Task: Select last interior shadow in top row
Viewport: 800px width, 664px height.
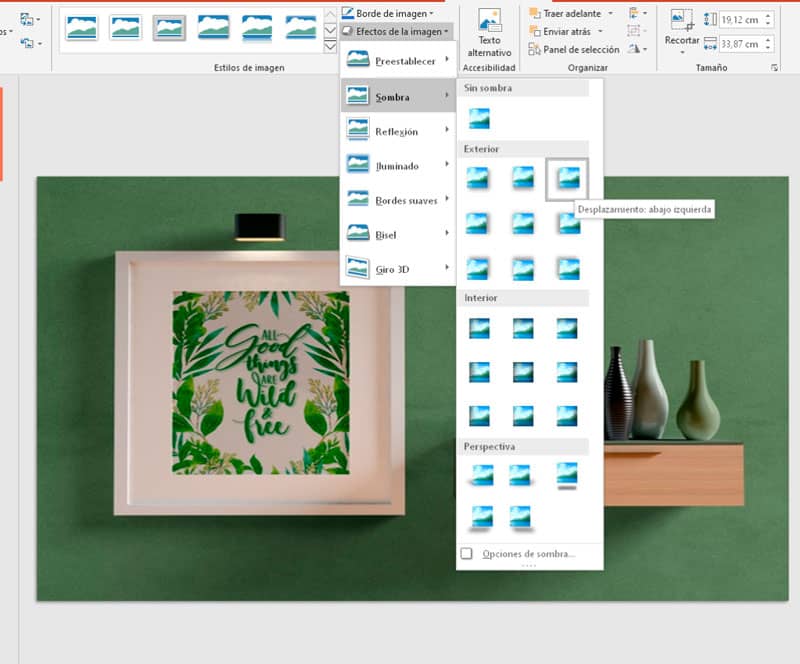Action: tap(567, 328)
